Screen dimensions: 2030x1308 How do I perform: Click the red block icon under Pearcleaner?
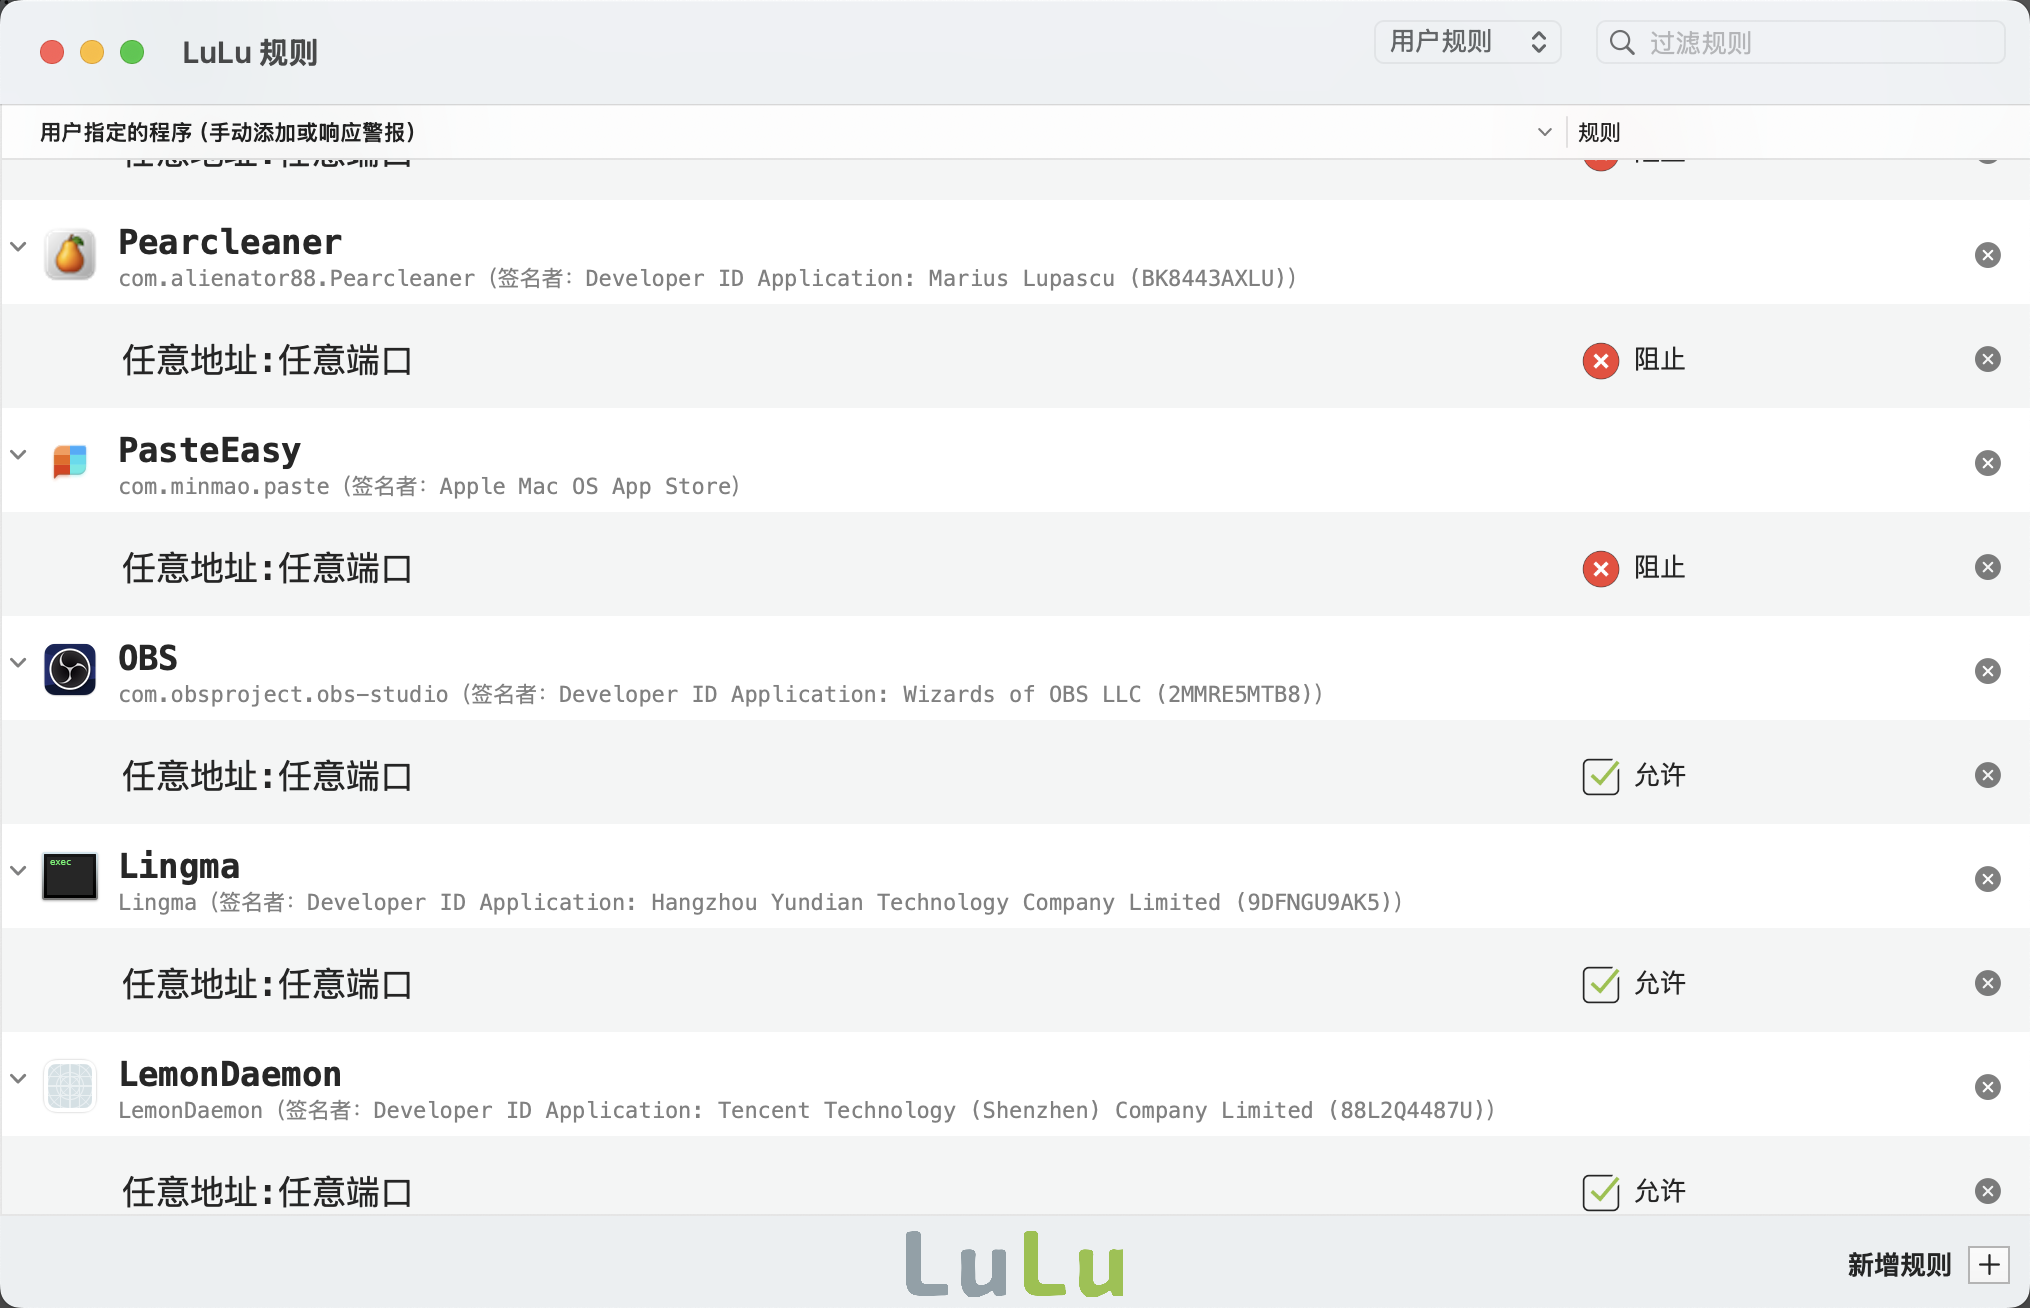[x=1601, y=361]
